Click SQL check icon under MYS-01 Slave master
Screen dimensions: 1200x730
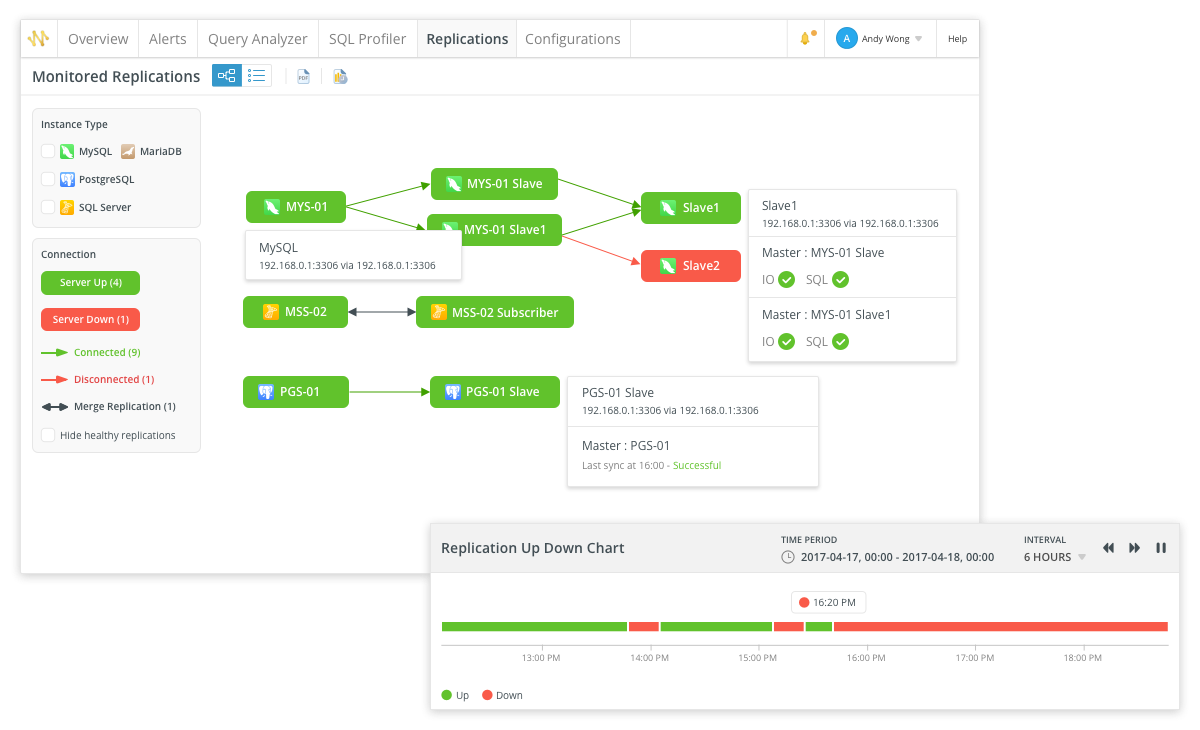pos(841,280)
